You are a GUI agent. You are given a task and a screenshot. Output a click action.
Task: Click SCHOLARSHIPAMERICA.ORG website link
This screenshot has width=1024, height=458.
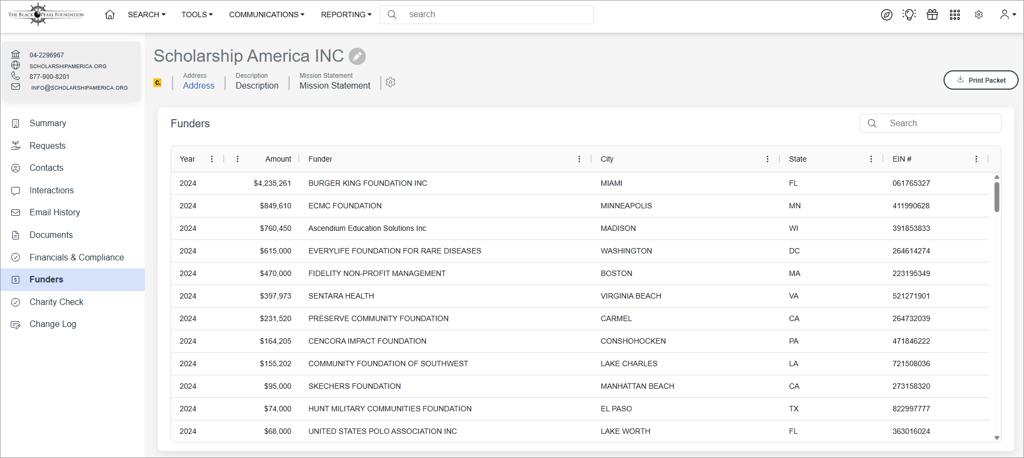pyautogui.click(x=68, y=66)
